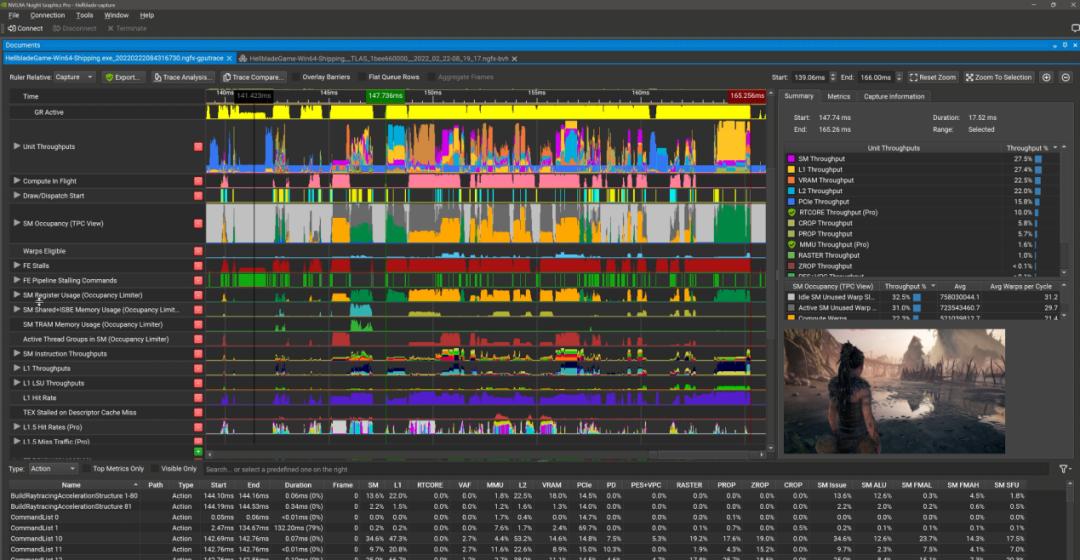
Task: Expand the Draw/Dispatch Start row
Action: 17,196
